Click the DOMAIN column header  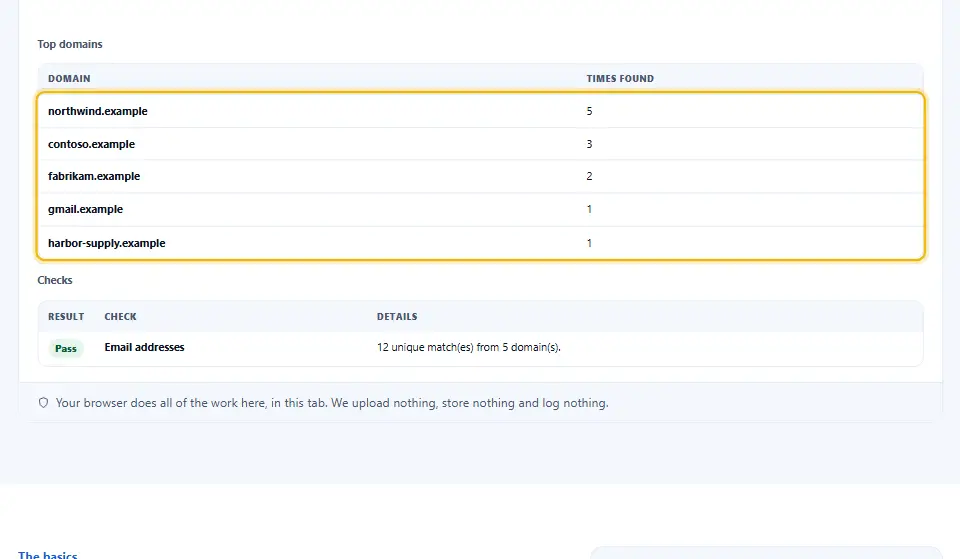[69, 78]
